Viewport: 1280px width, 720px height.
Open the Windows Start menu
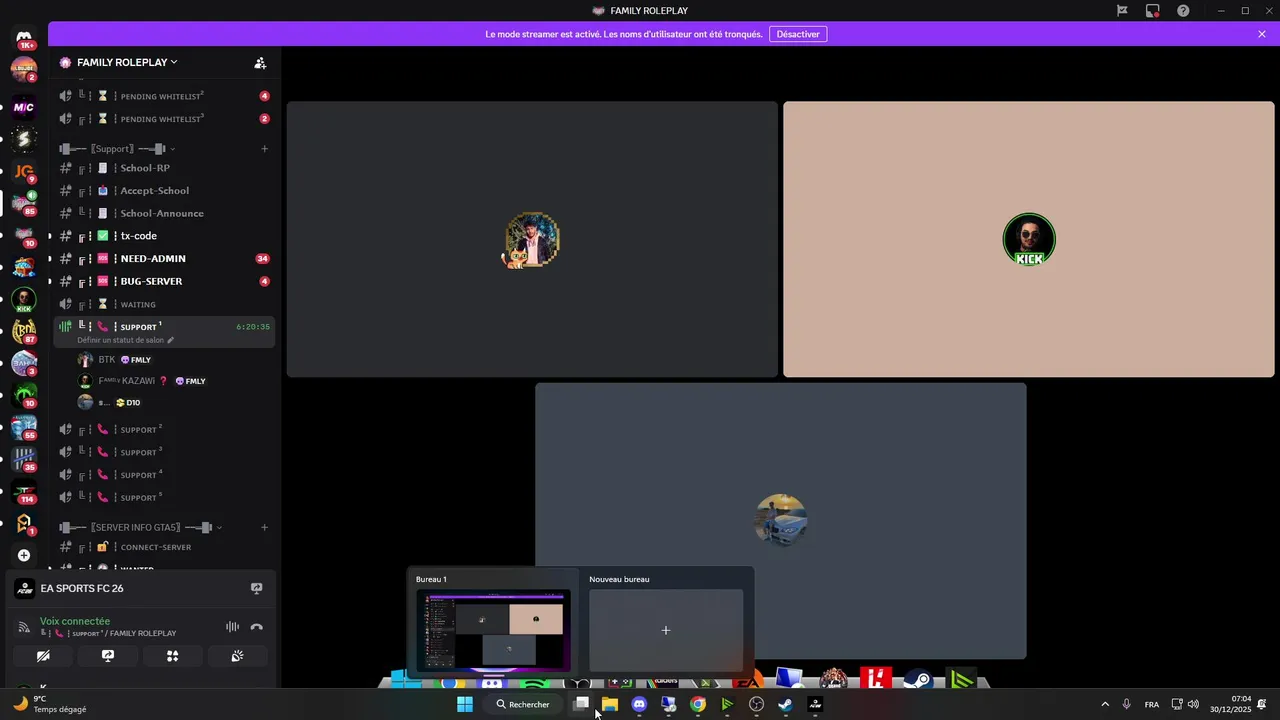pyautogui.click(x=465, y=704)
